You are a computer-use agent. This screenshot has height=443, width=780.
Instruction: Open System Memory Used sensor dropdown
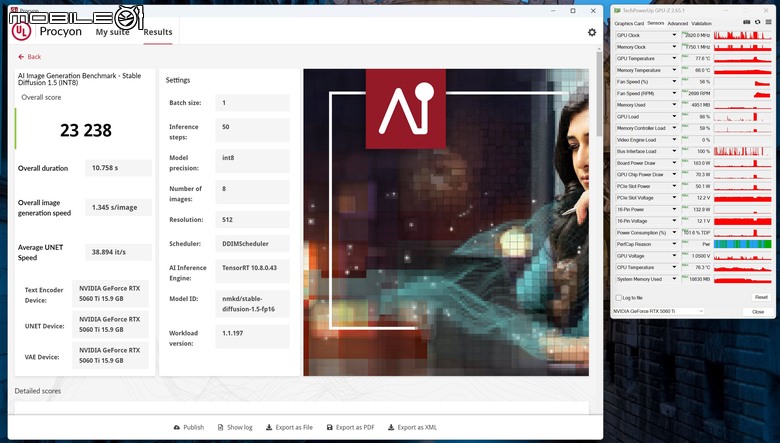pyautogui.click(x=674, y=279)
